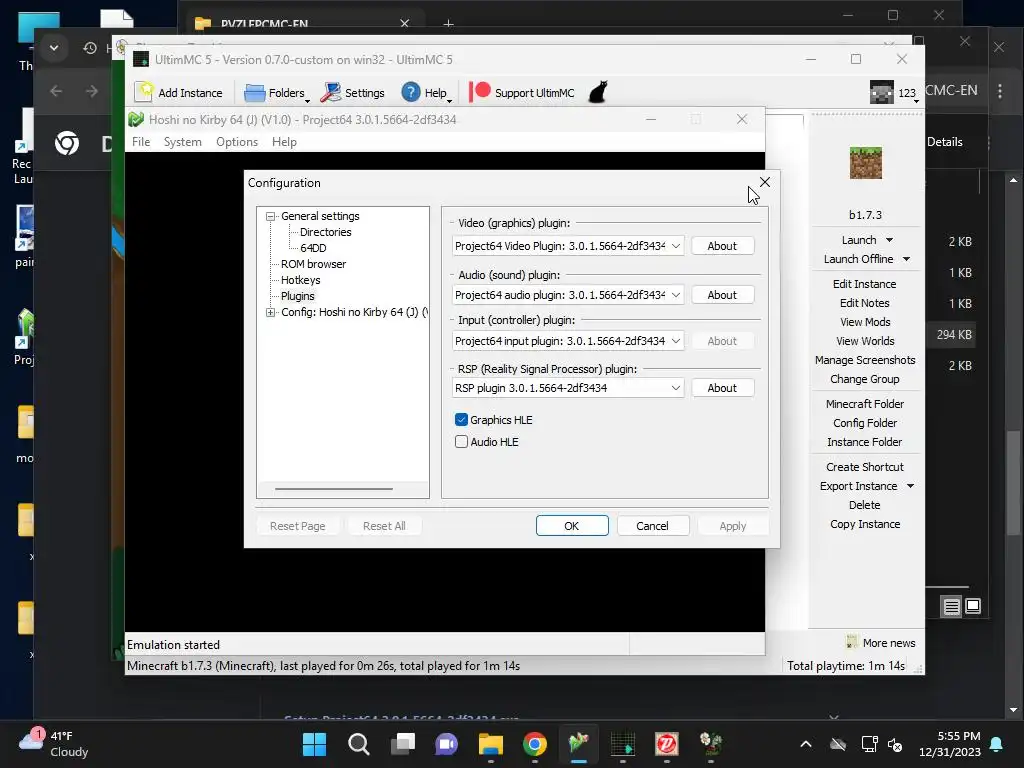The height and width of the screenshot is (768, 1024).
Task: Open the Help toolbar icon
Action: click(x=411, y=92)
